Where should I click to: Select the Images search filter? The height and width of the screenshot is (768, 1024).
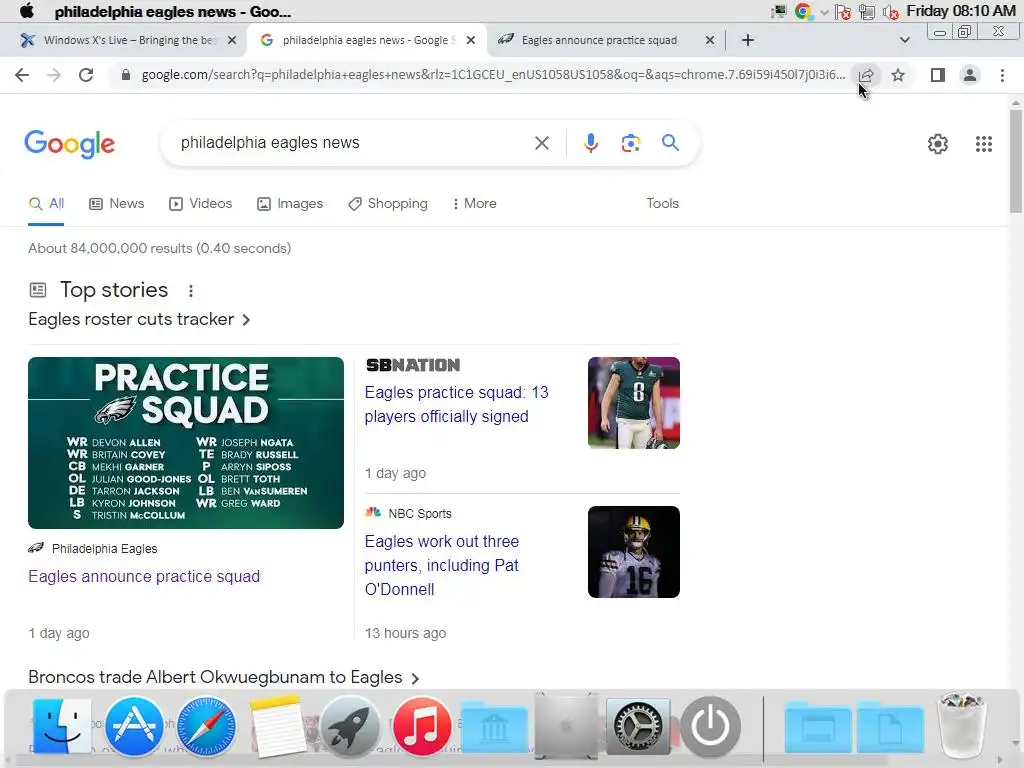290,204
